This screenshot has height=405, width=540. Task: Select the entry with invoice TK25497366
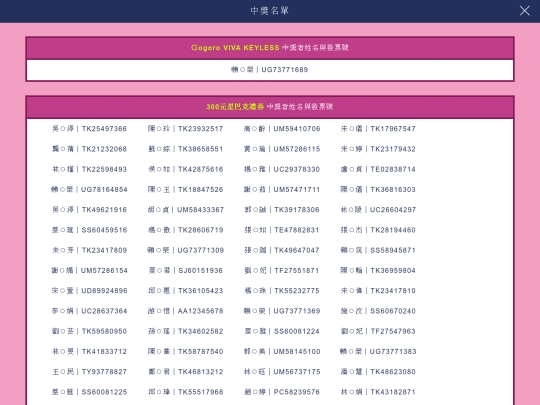coord(90,129)
